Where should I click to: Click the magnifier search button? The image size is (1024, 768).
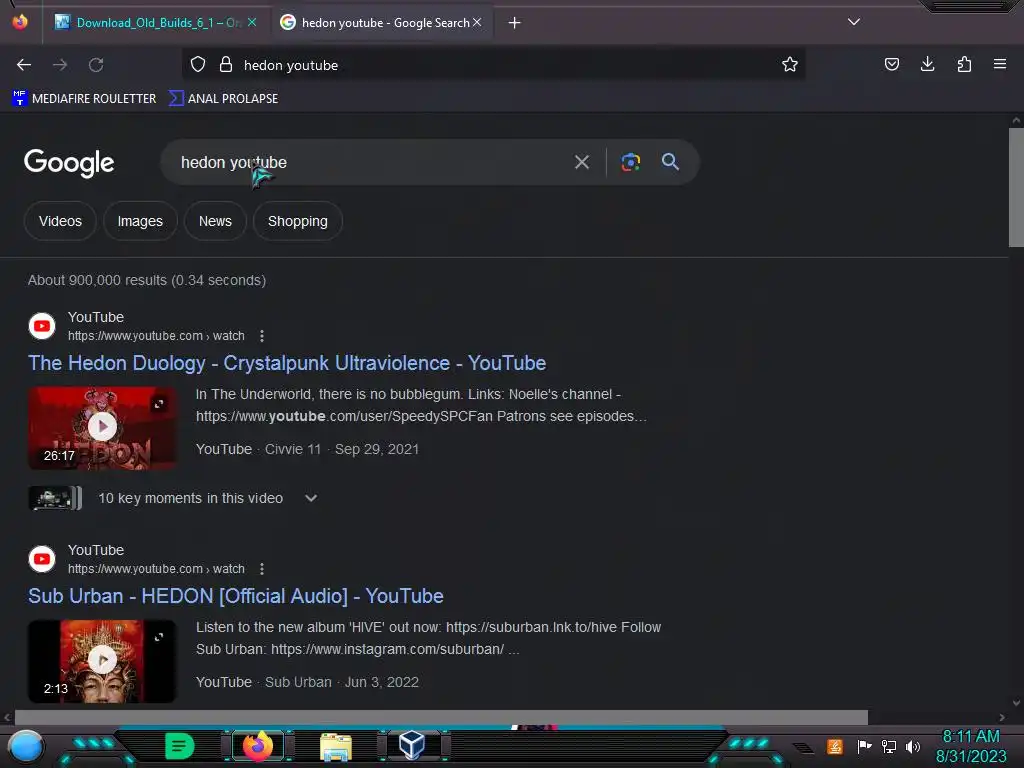[x=670, y=162]
